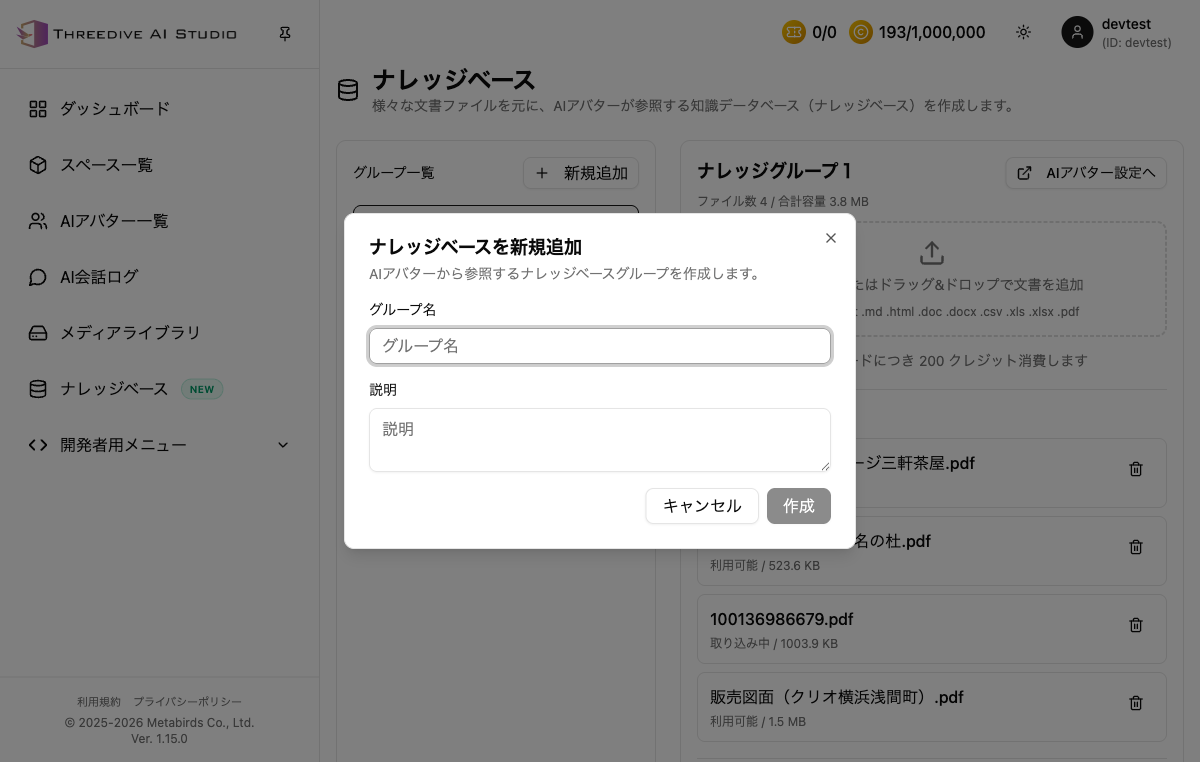Click the devtest username text
Screen dimensions: 1200x762
1126,25
